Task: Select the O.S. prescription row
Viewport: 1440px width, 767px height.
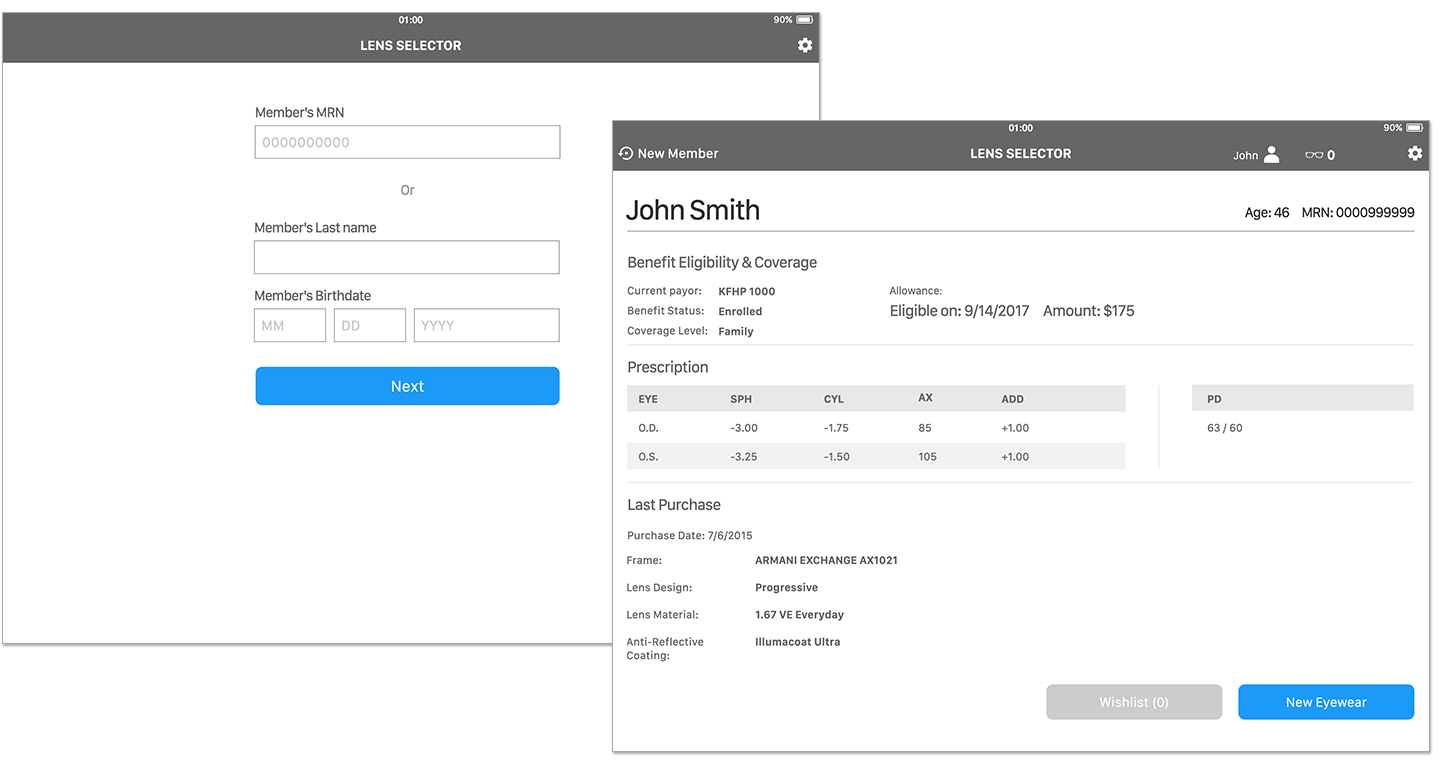Action: click(x=875, y=457)
